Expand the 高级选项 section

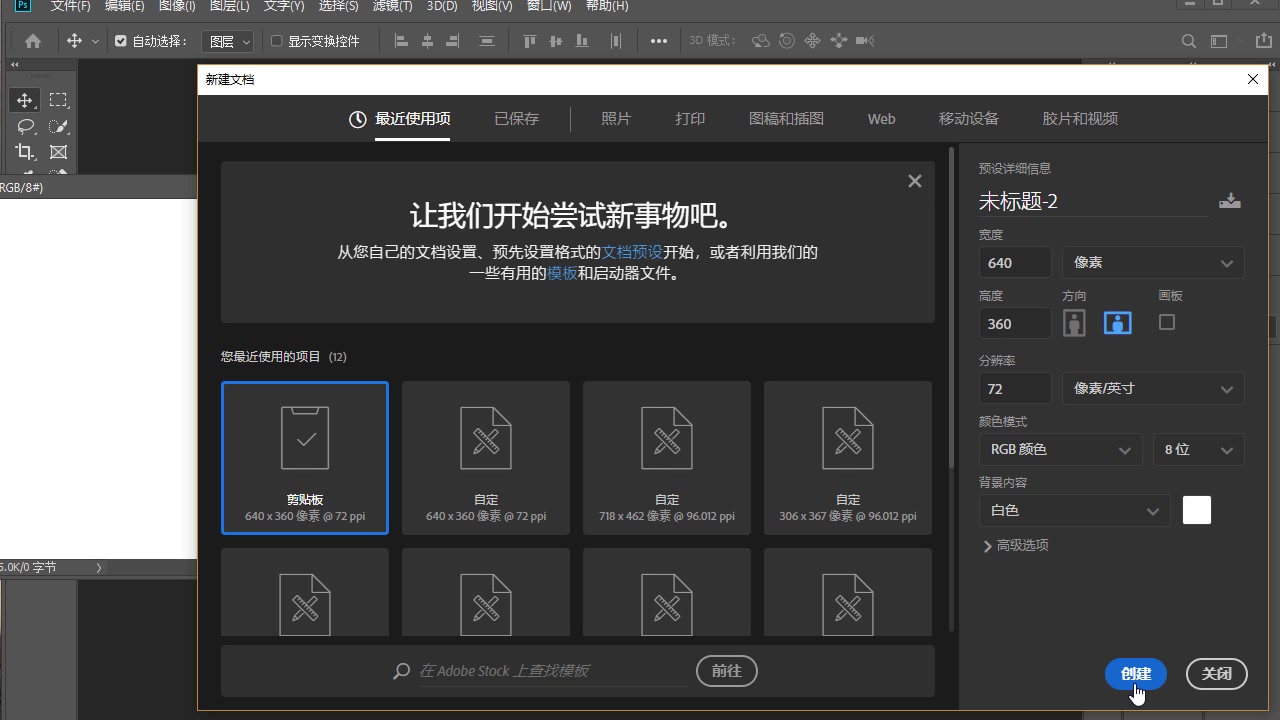point(1015,546)
